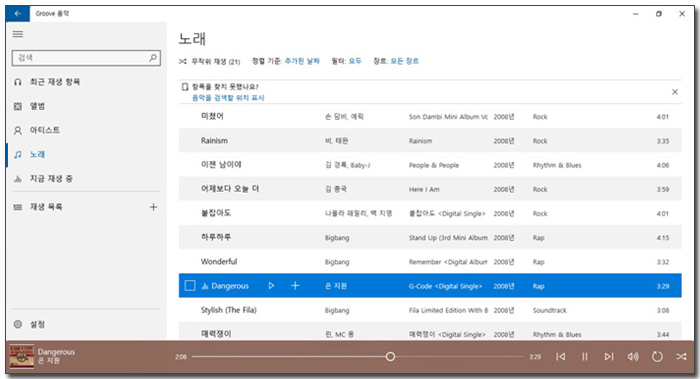Click the album G-Code <Digital Single>
Viewport: 700px width, 379px height.
click(446, 286)
